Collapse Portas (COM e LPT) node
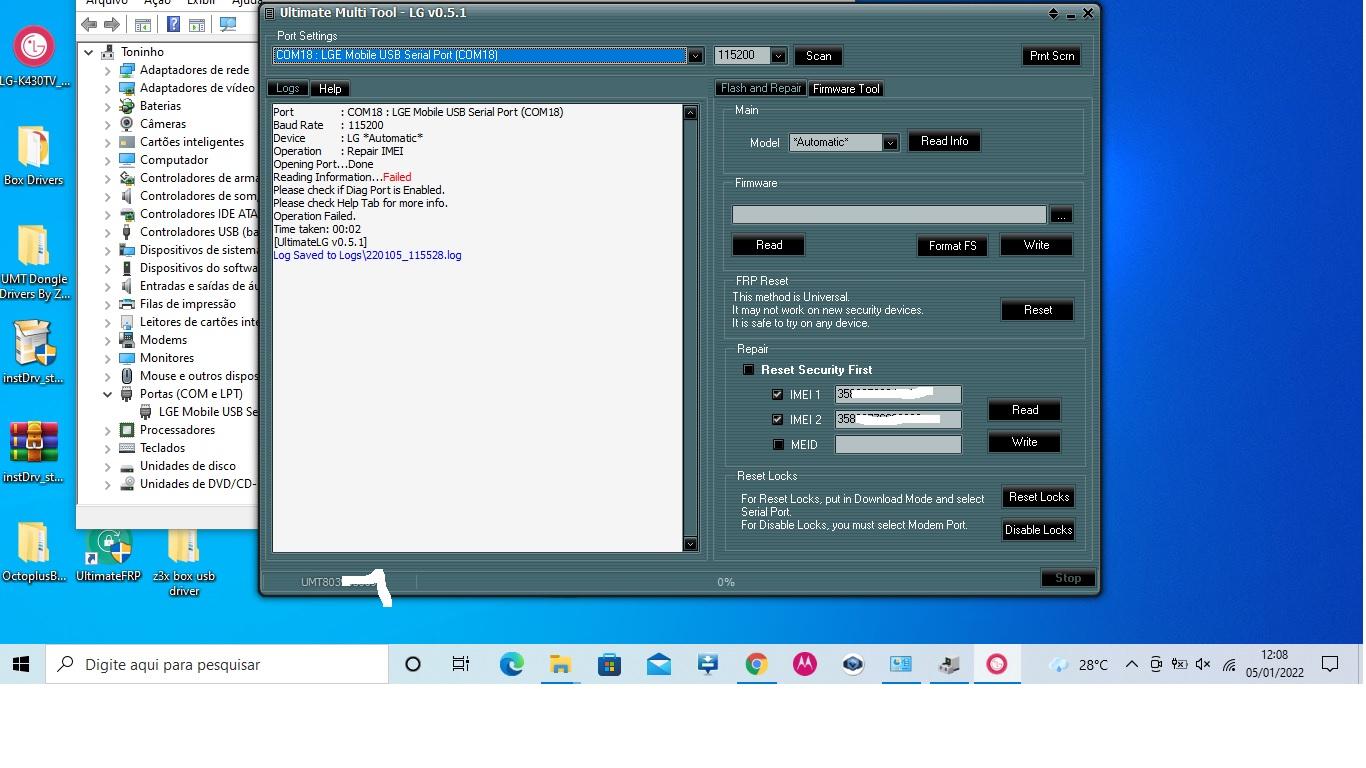This screenshot has height=768, width=1366. point(108,394)
